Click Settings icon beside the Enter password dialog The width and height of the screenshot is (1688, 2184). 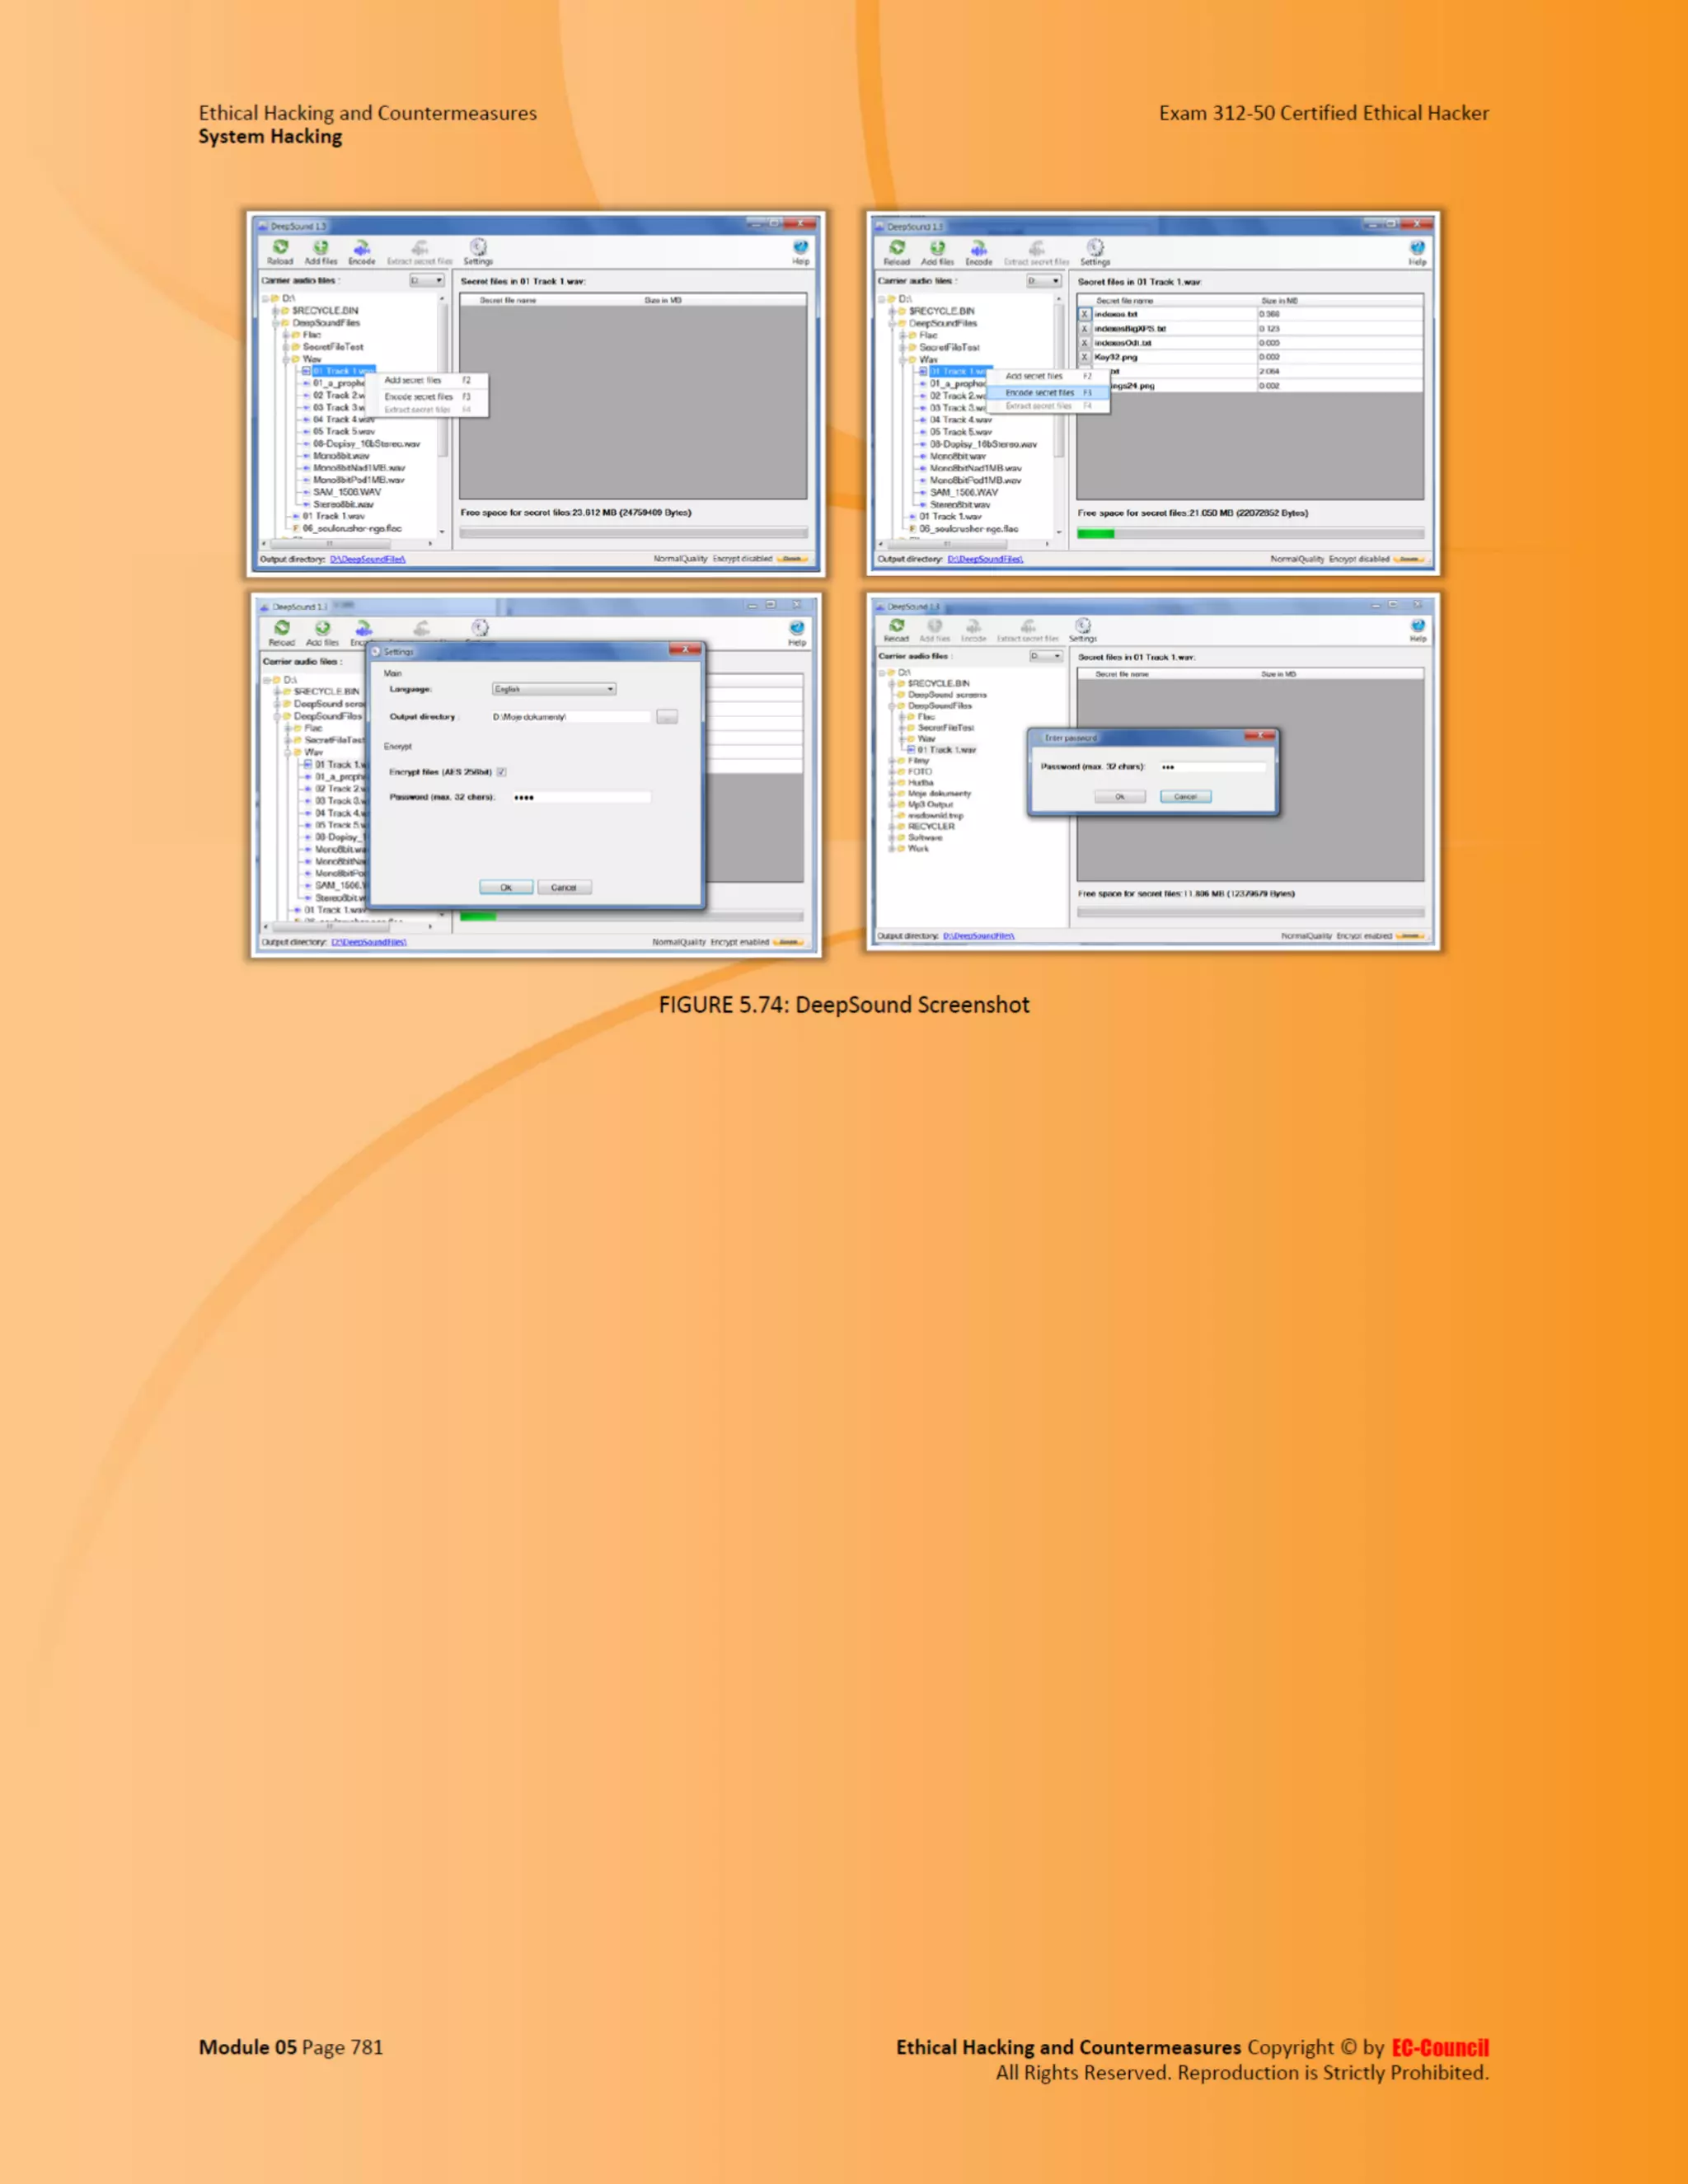point(1082,625)
